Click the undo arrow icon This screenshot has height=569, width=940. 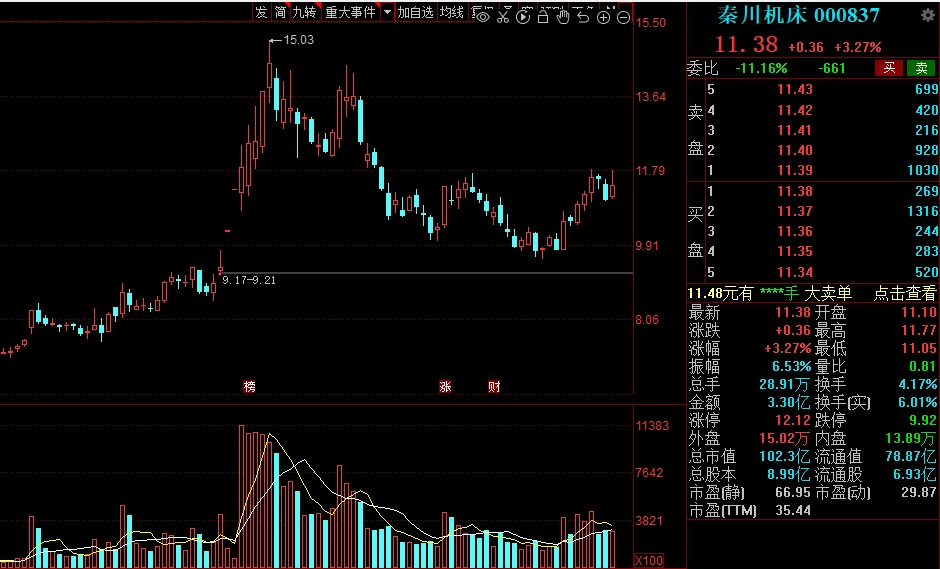tap(583, 15)
